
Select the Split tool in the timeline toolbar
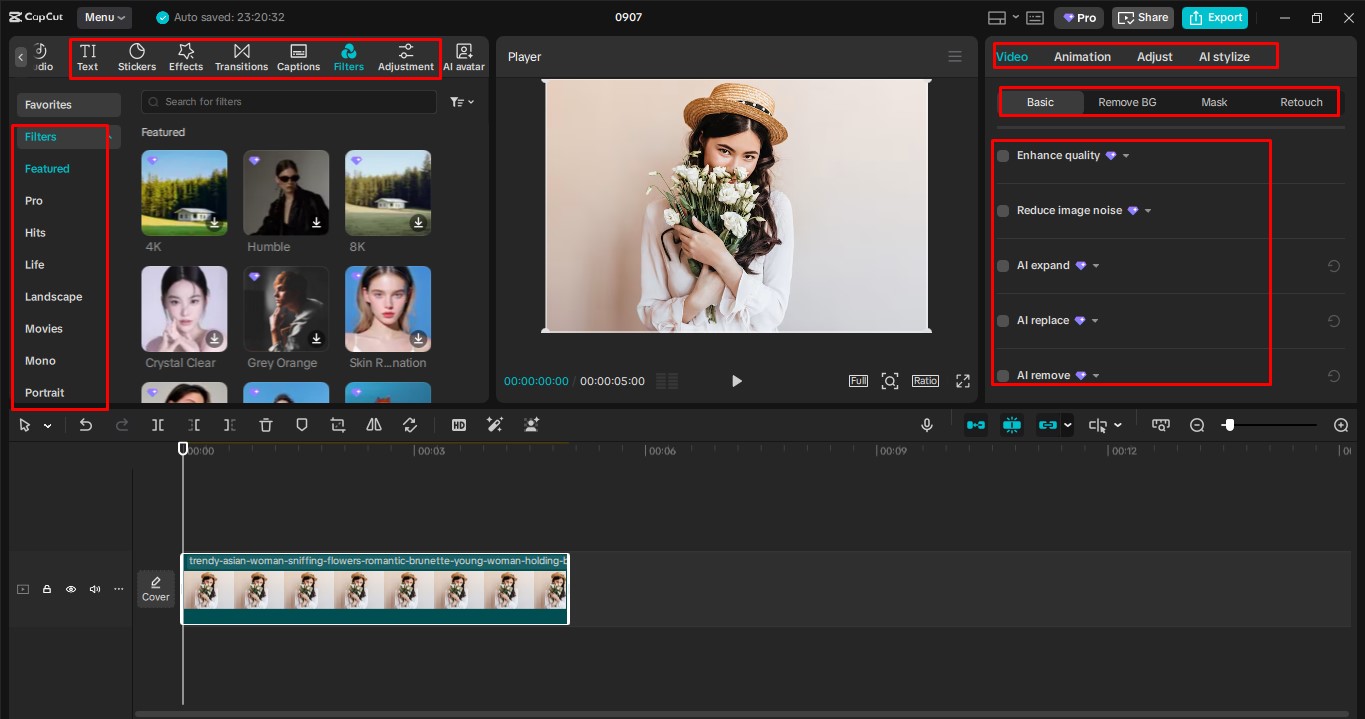pyautogui.click(x=157, y=425)
